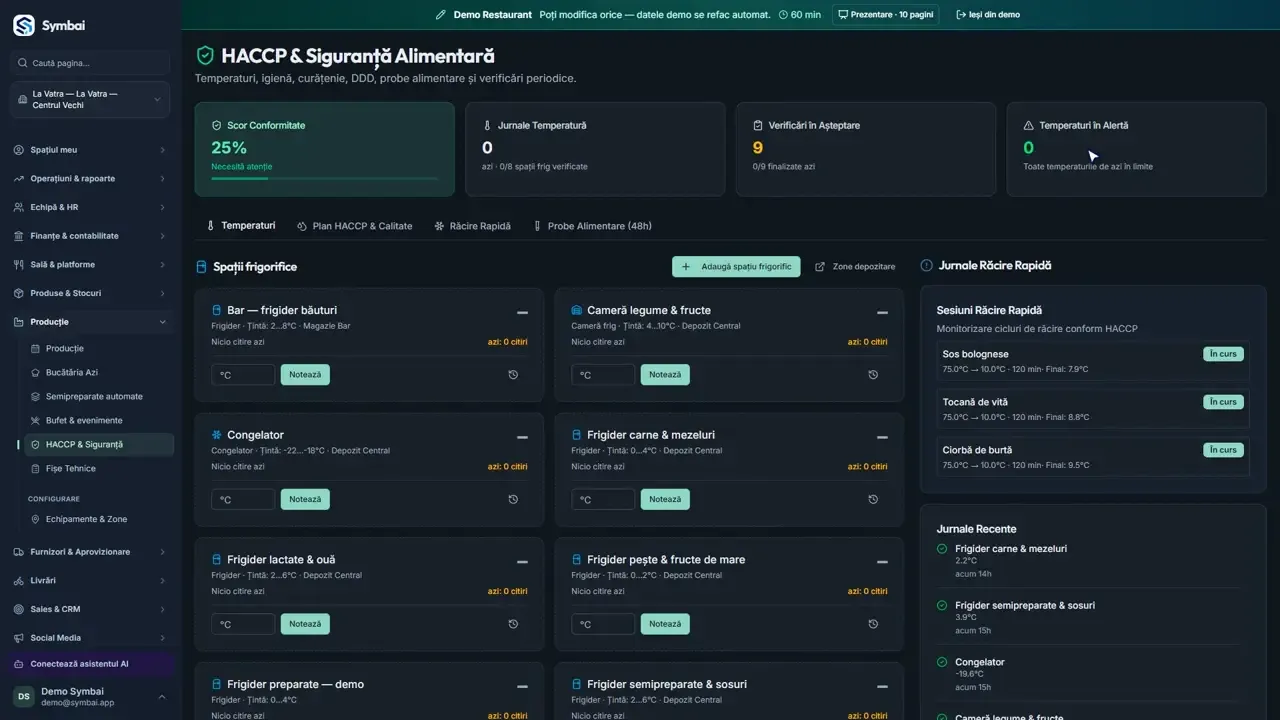Open Bucătăria Azi in sidebar
Image resolution: width=1280 pixels, height=720 pixels.
coord(98,372)
